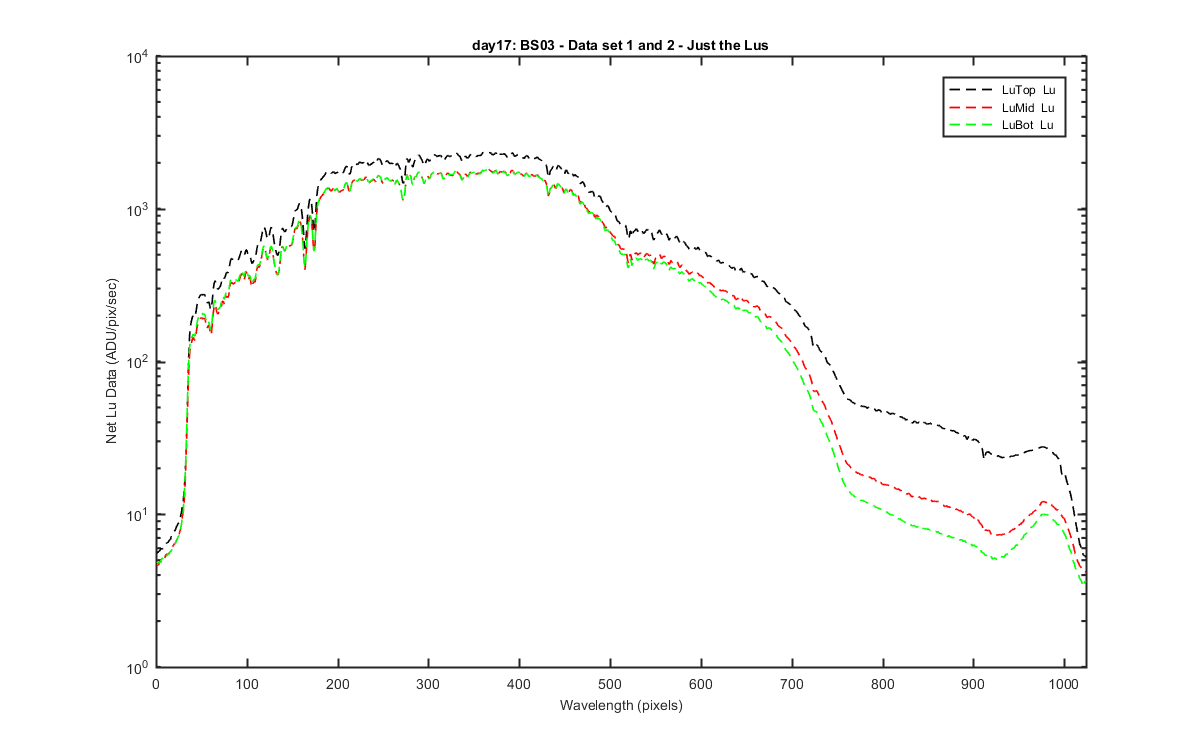Click the green dashed line sample in legend
Viewport: 1200px width, 750px height.
coord(971,124)
